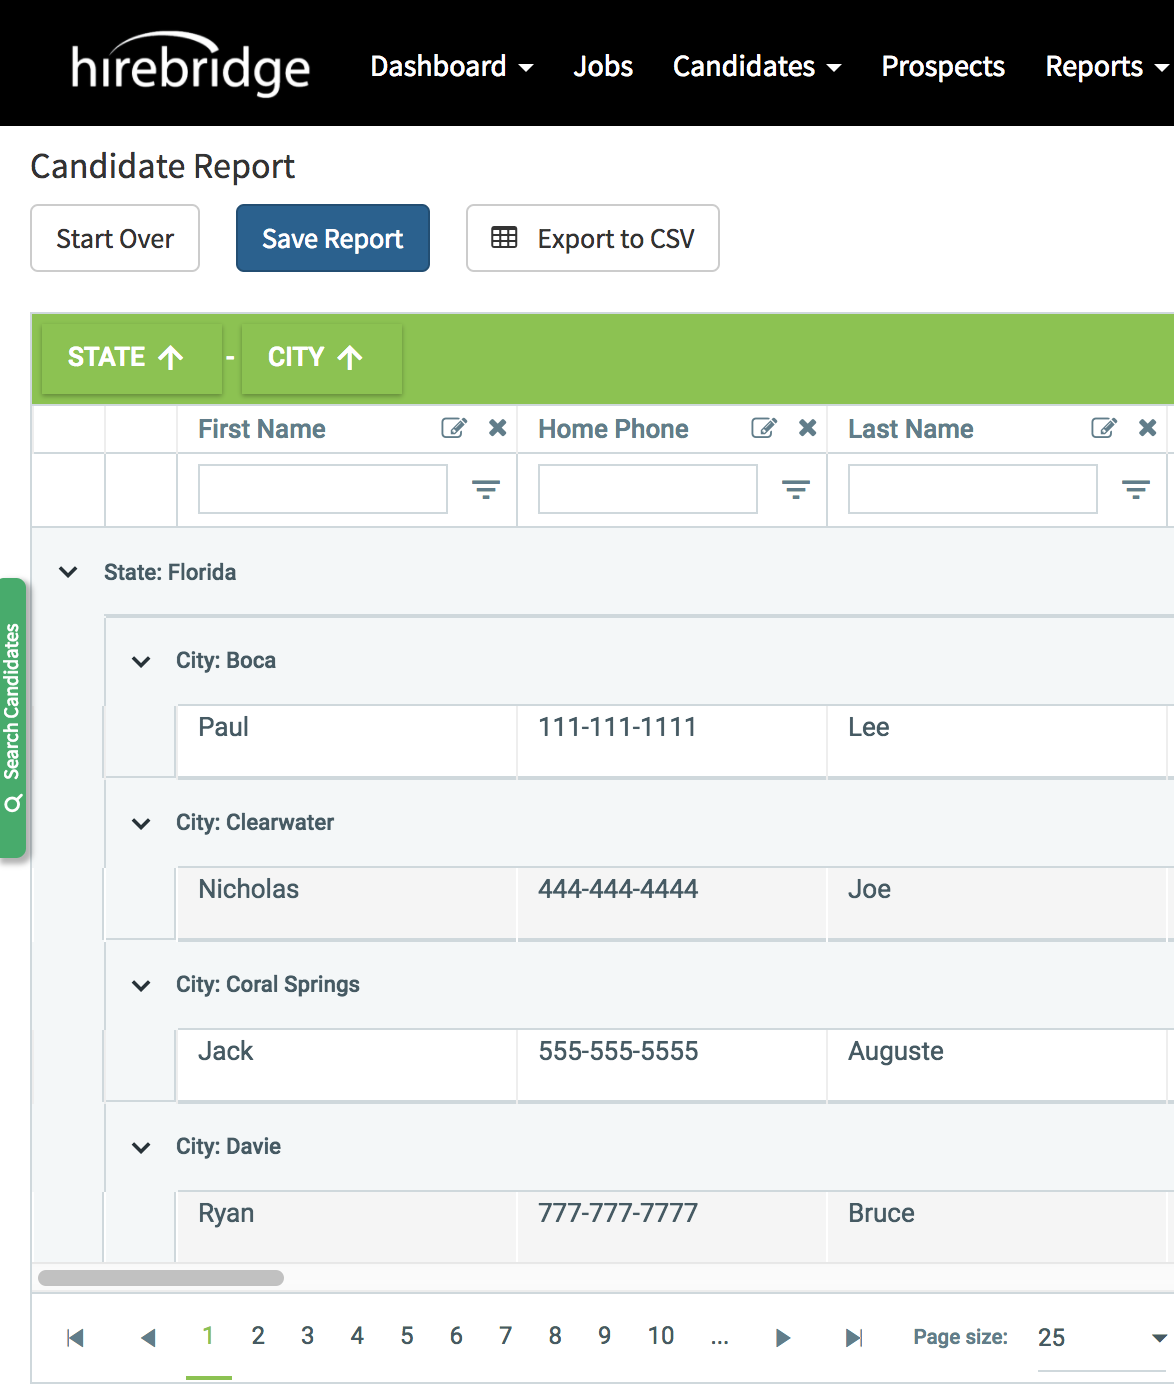This screenshot has width=1174, height=1400.
Task: Collapse the City: Boca group
Action: pos(140,660)
